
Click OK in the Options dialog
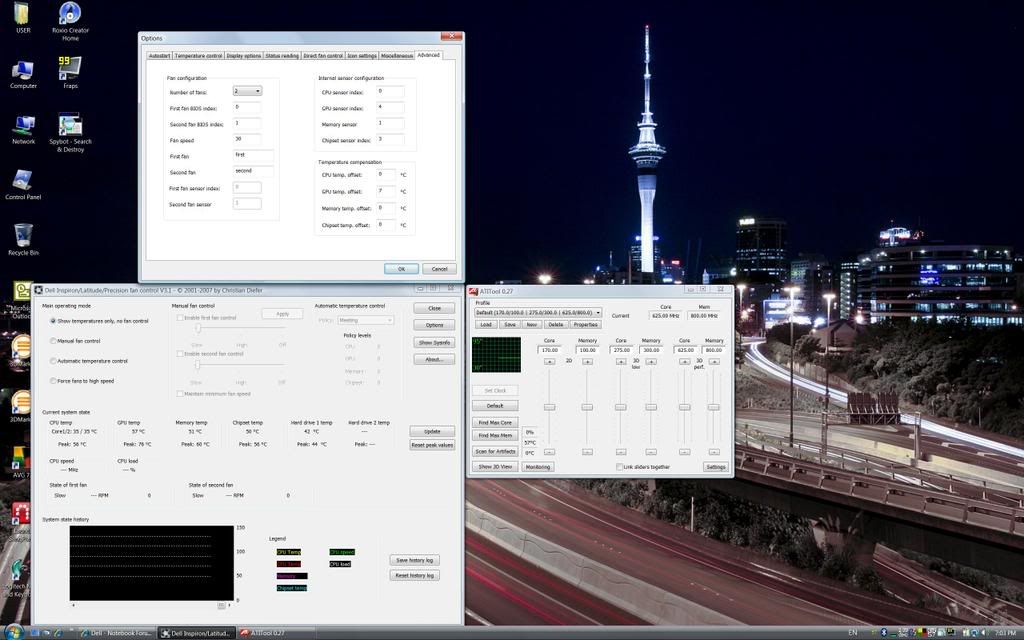(x=401, y=269)
